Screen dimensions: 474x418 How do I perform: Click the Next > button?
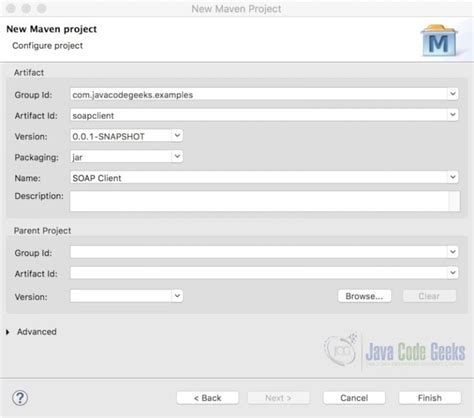[278, 398]
